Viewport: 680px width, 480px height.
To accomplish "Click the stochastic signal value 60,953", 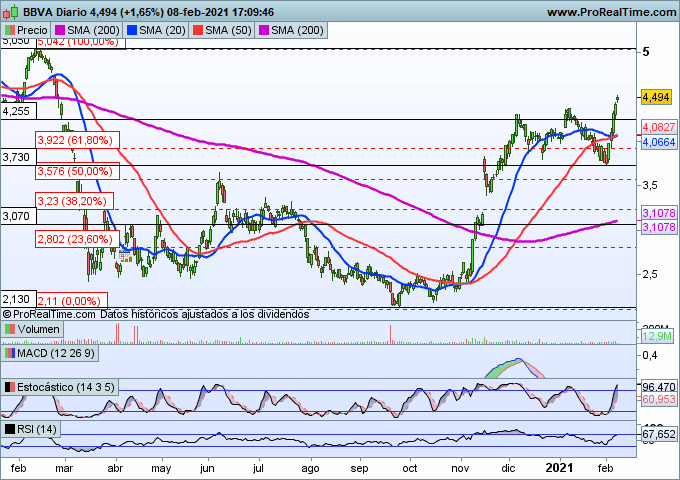I will coord(659,399).
